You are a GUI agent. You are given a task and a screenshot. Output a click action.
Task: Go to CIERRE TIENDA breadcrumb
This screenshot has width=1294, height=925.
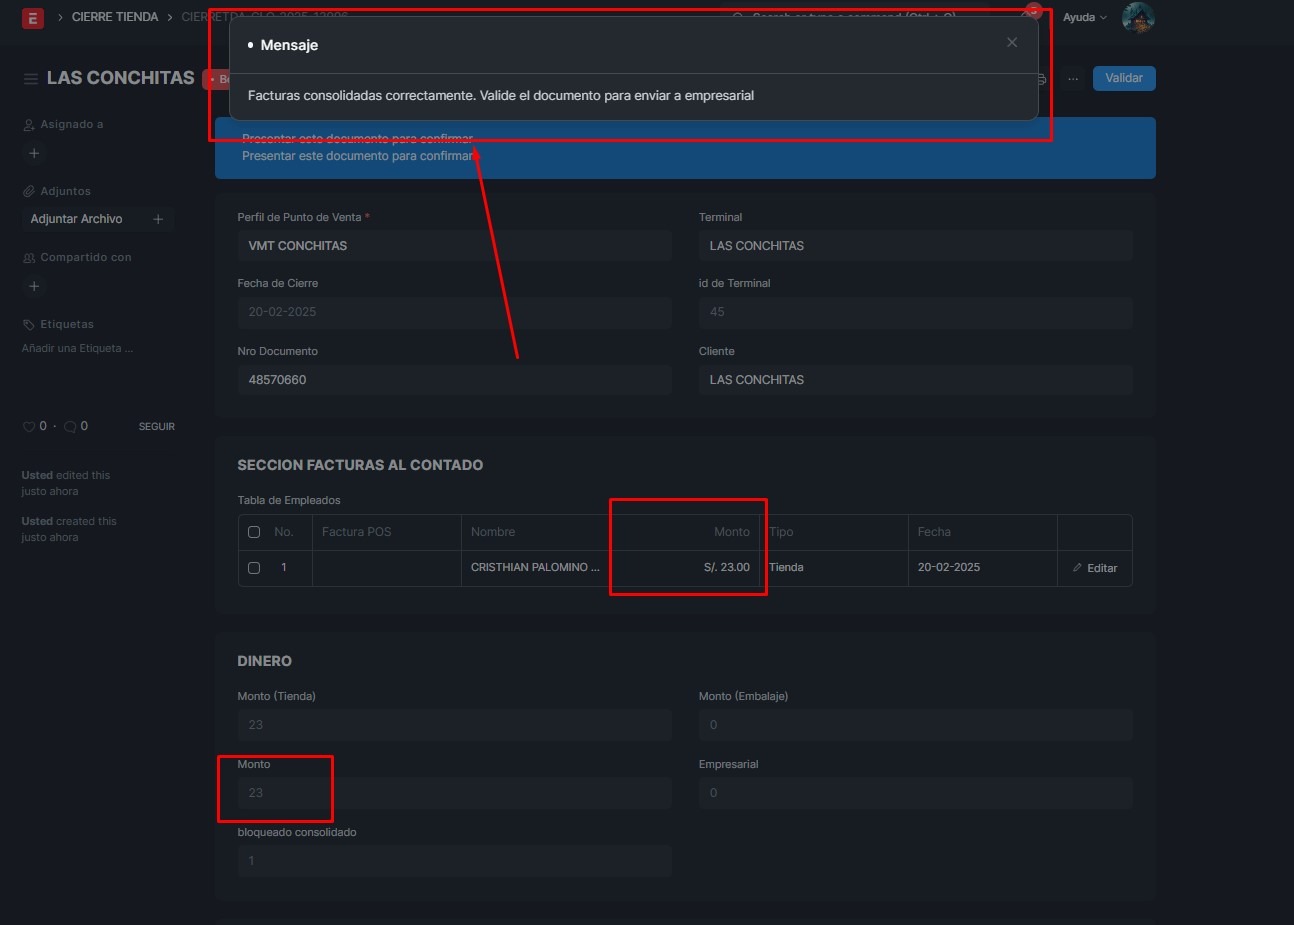coord(115,18)
